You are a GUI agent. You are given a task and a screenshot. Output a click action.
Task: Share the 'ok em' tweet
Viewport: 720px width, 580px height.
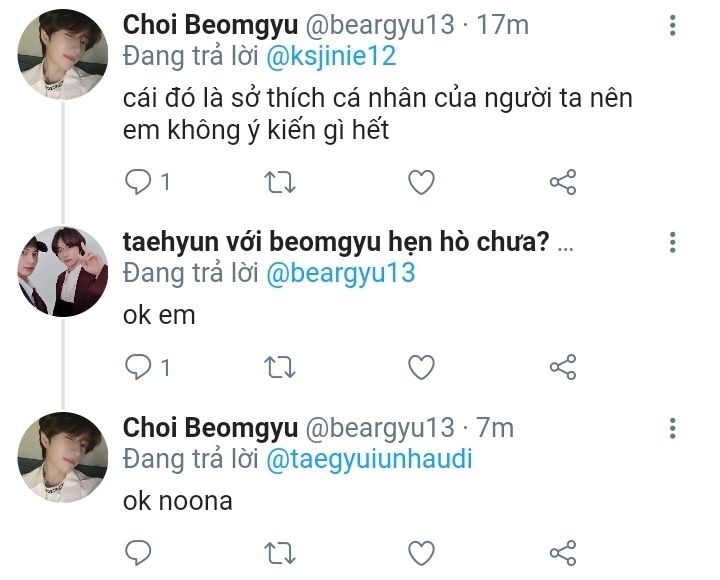click(x=563, y=366)
